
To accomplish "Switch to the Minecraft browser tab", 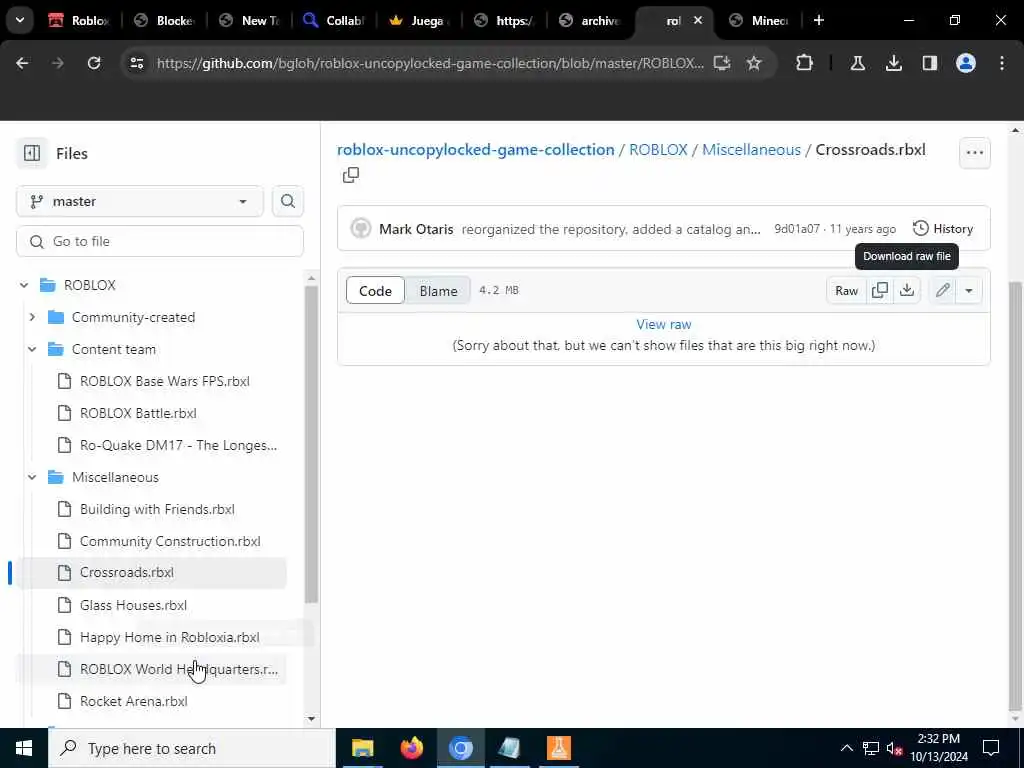I will tap(758, 20).
